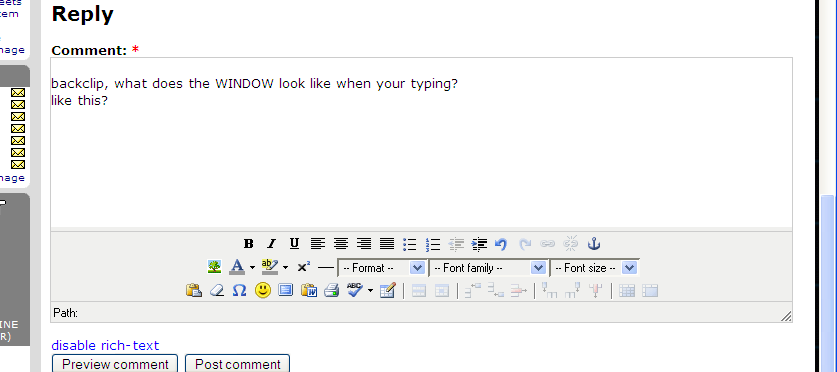Print the comment with the printer icon

(331, 290)
